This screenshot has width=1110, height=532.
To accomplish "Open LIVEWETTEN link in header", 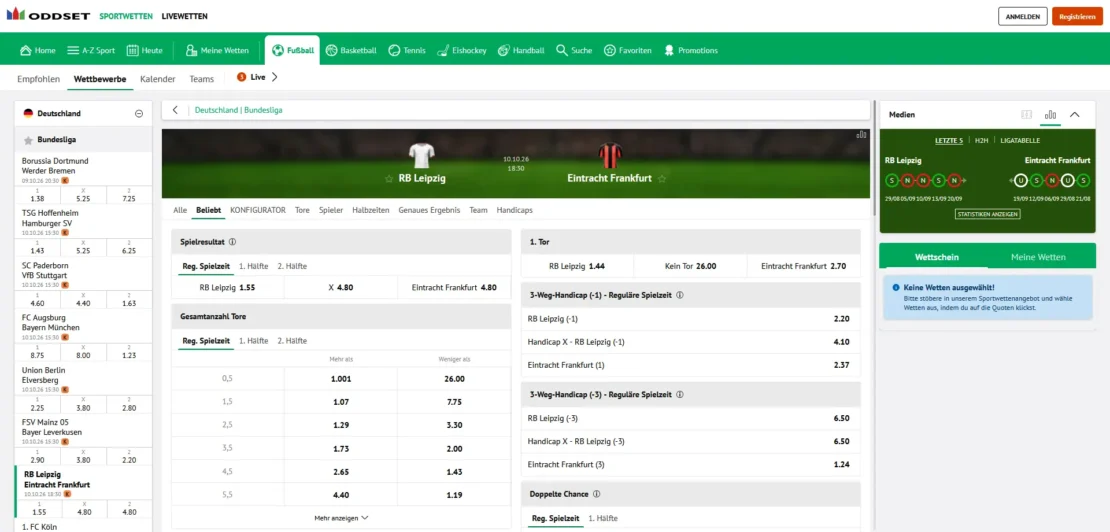I will coord(185,16).
